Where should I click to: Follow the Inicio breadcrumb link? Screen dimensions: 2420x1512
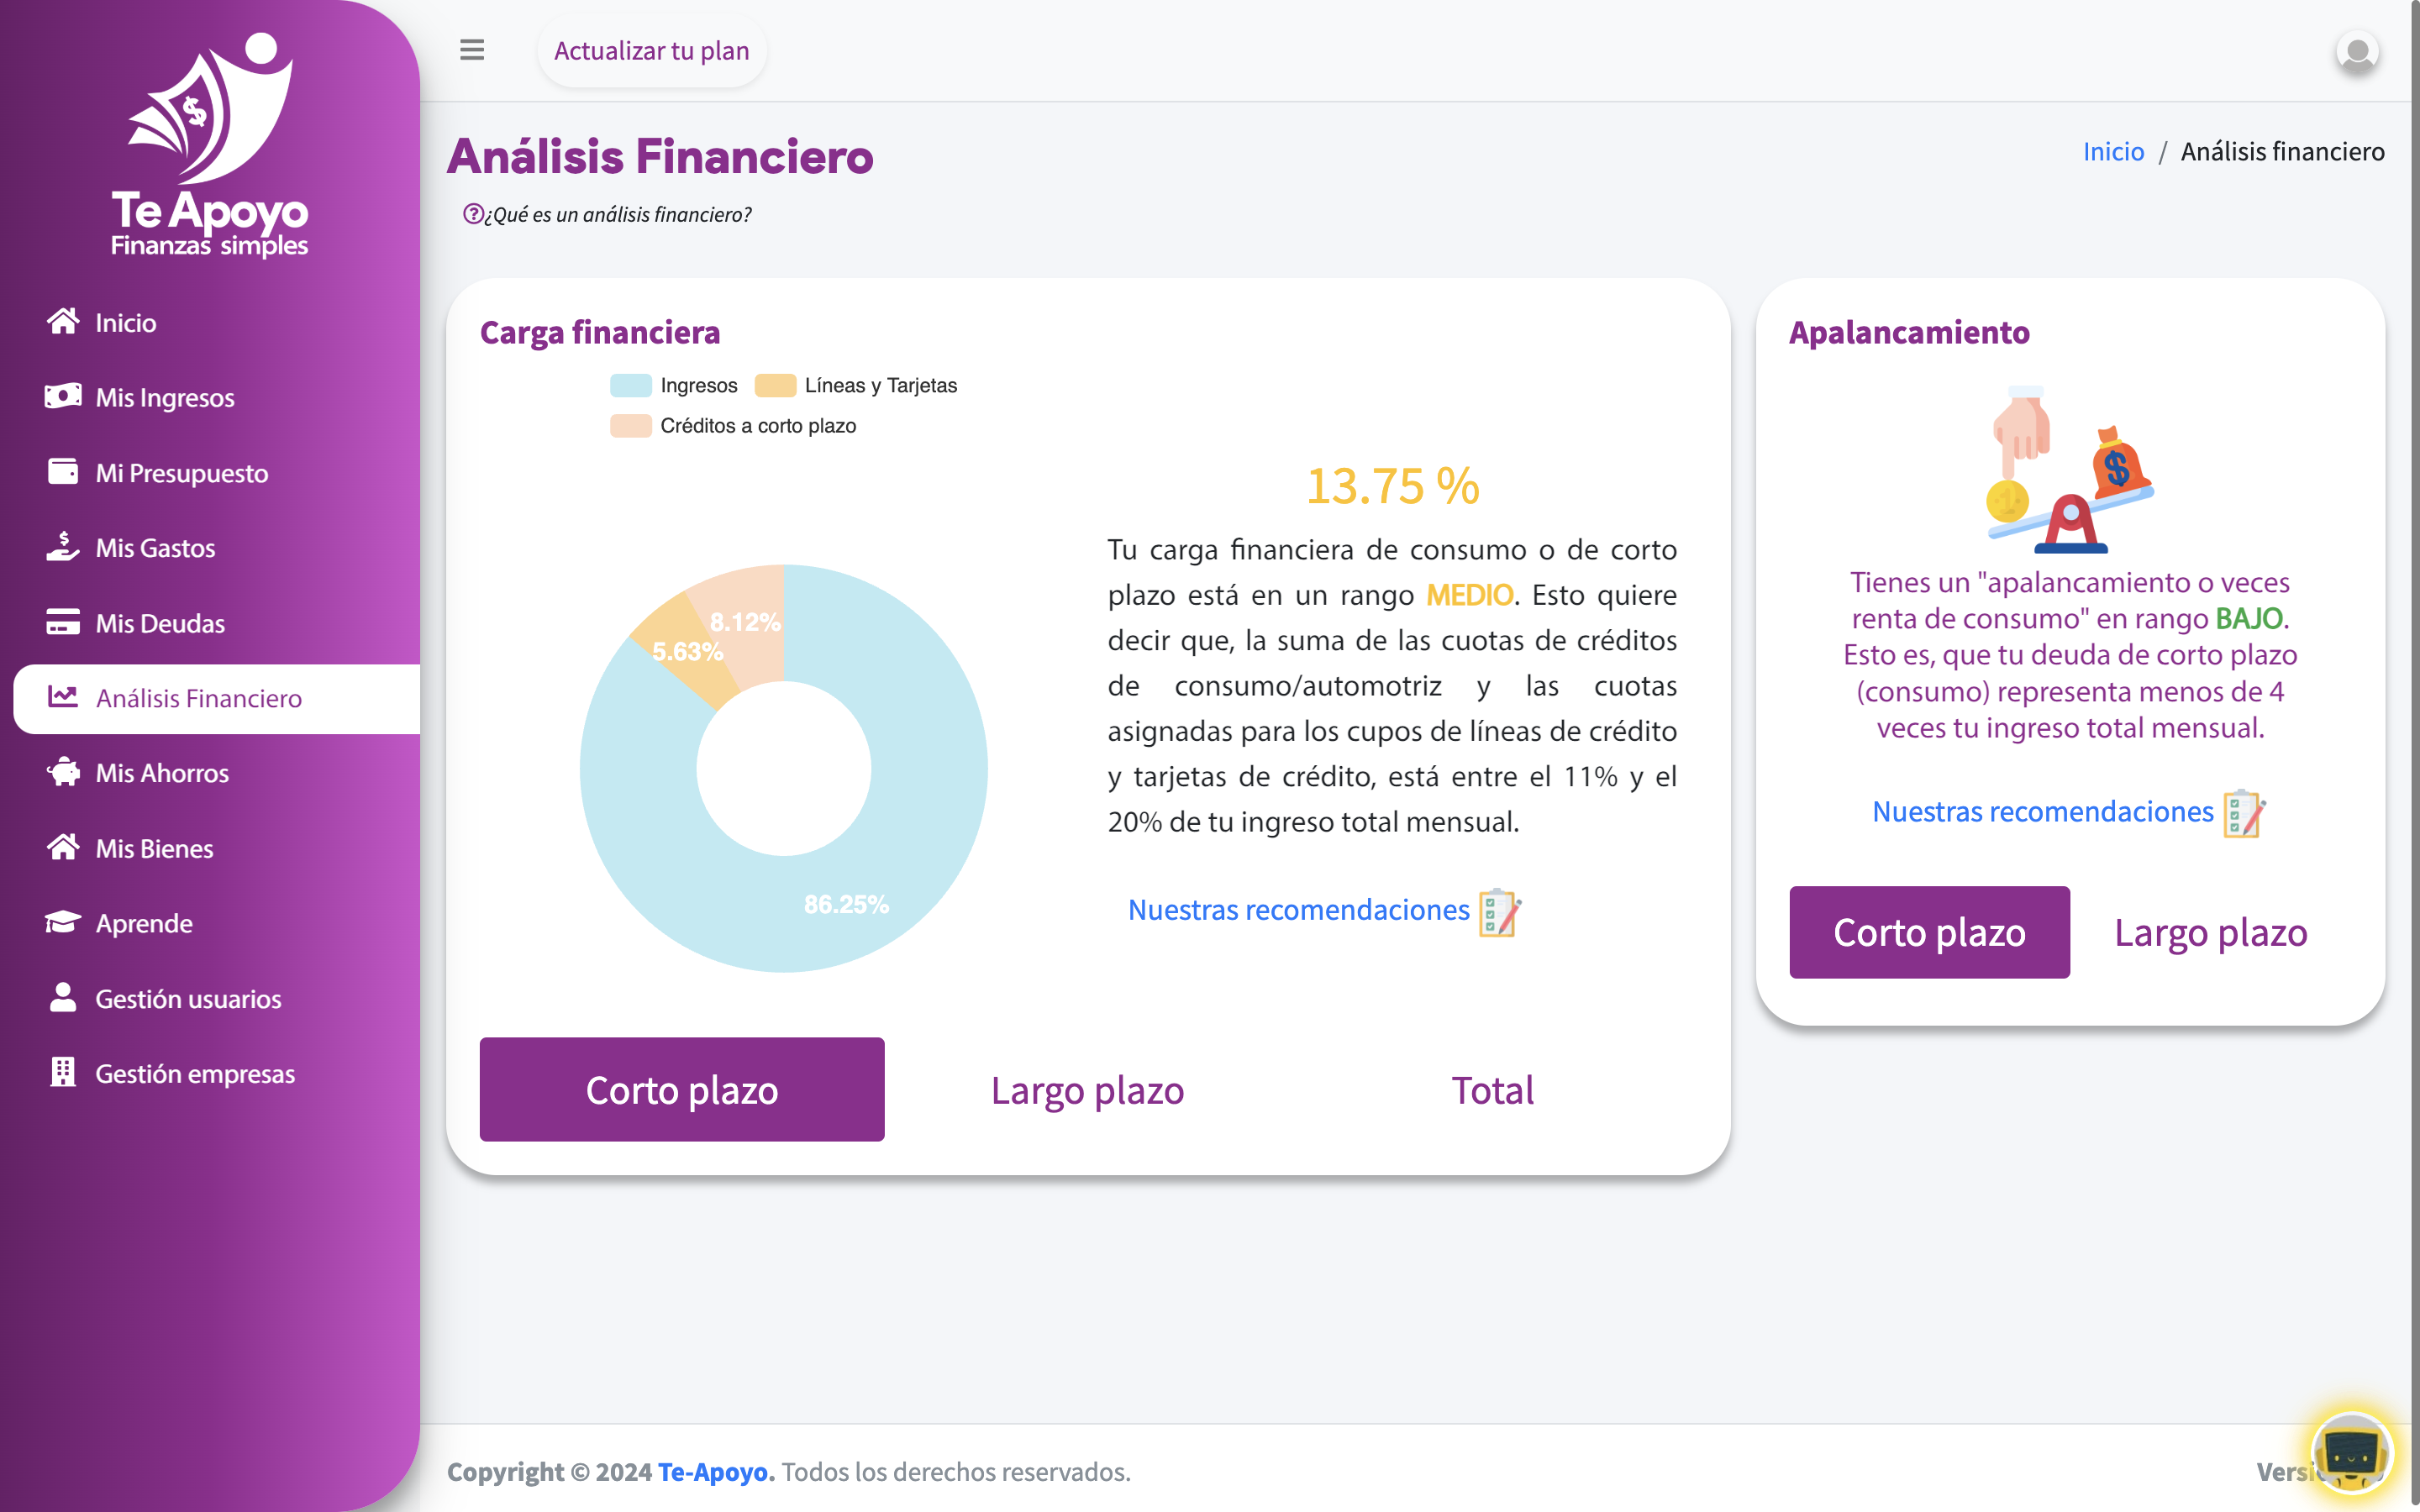click(x=2114, y=151)
